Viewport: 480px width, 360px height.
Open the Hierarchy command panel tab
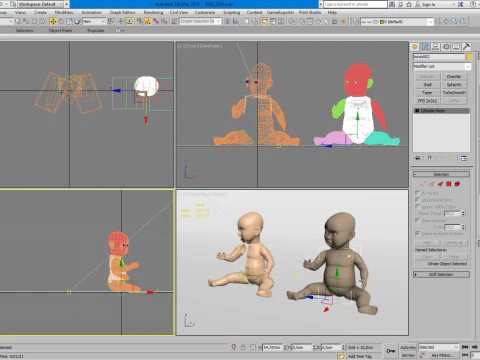point(435,47)
